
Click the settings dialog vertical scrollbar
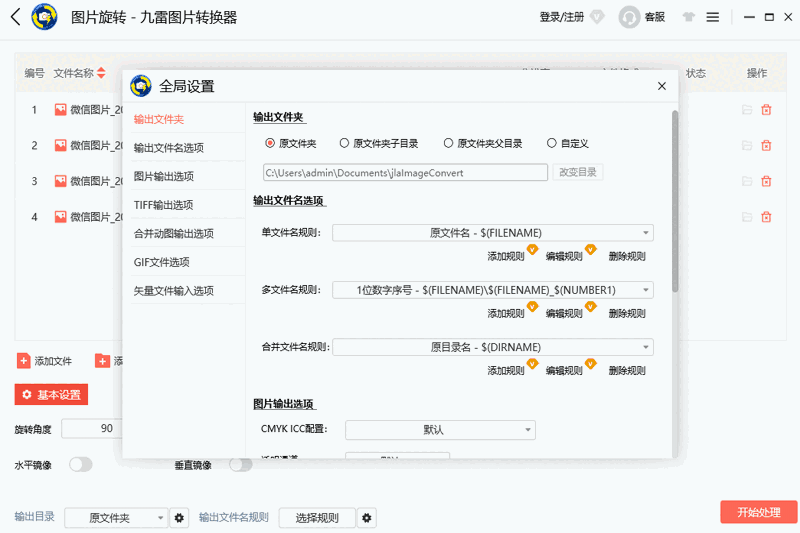tap(674, 201)
